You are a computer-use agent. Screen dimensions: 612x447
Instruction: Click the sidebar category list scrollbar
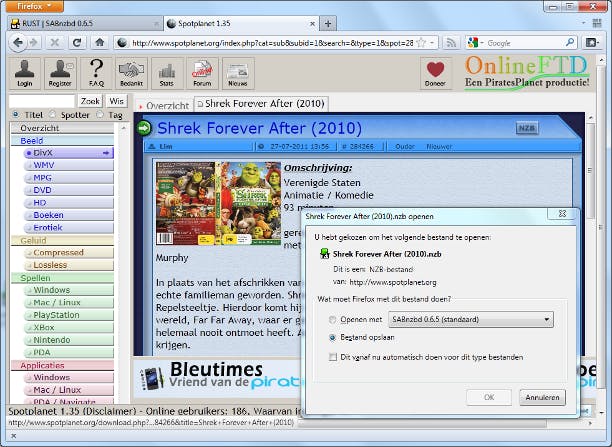[124, 264]
